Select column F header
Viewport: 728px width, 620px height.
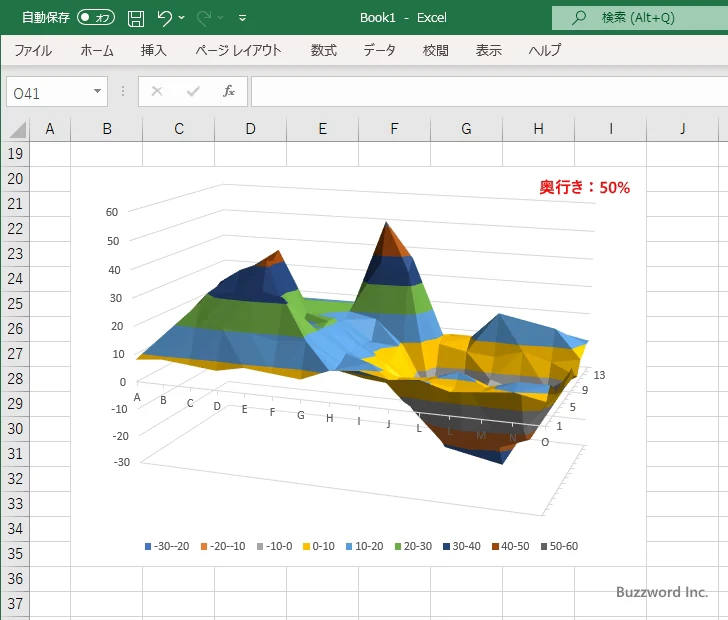(x=395, y=129)
